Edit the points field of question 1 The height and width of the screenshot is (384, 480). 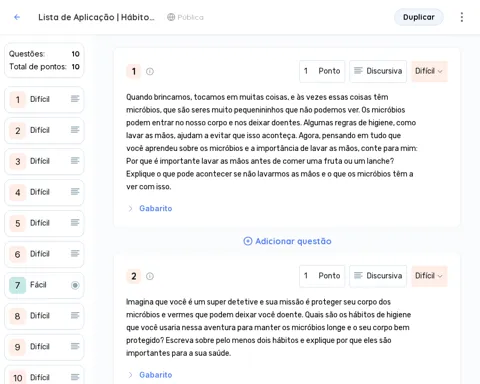tap(322, 71)
